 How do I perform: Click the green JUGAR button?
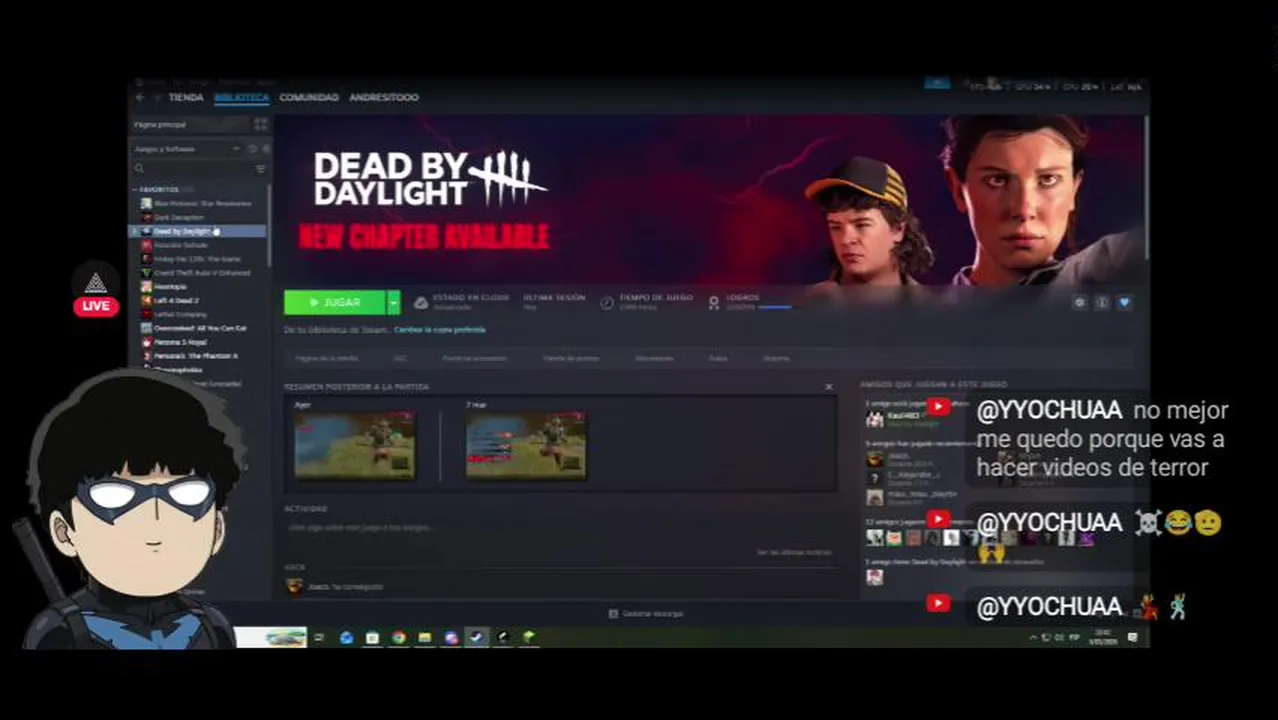coord(335,302)
